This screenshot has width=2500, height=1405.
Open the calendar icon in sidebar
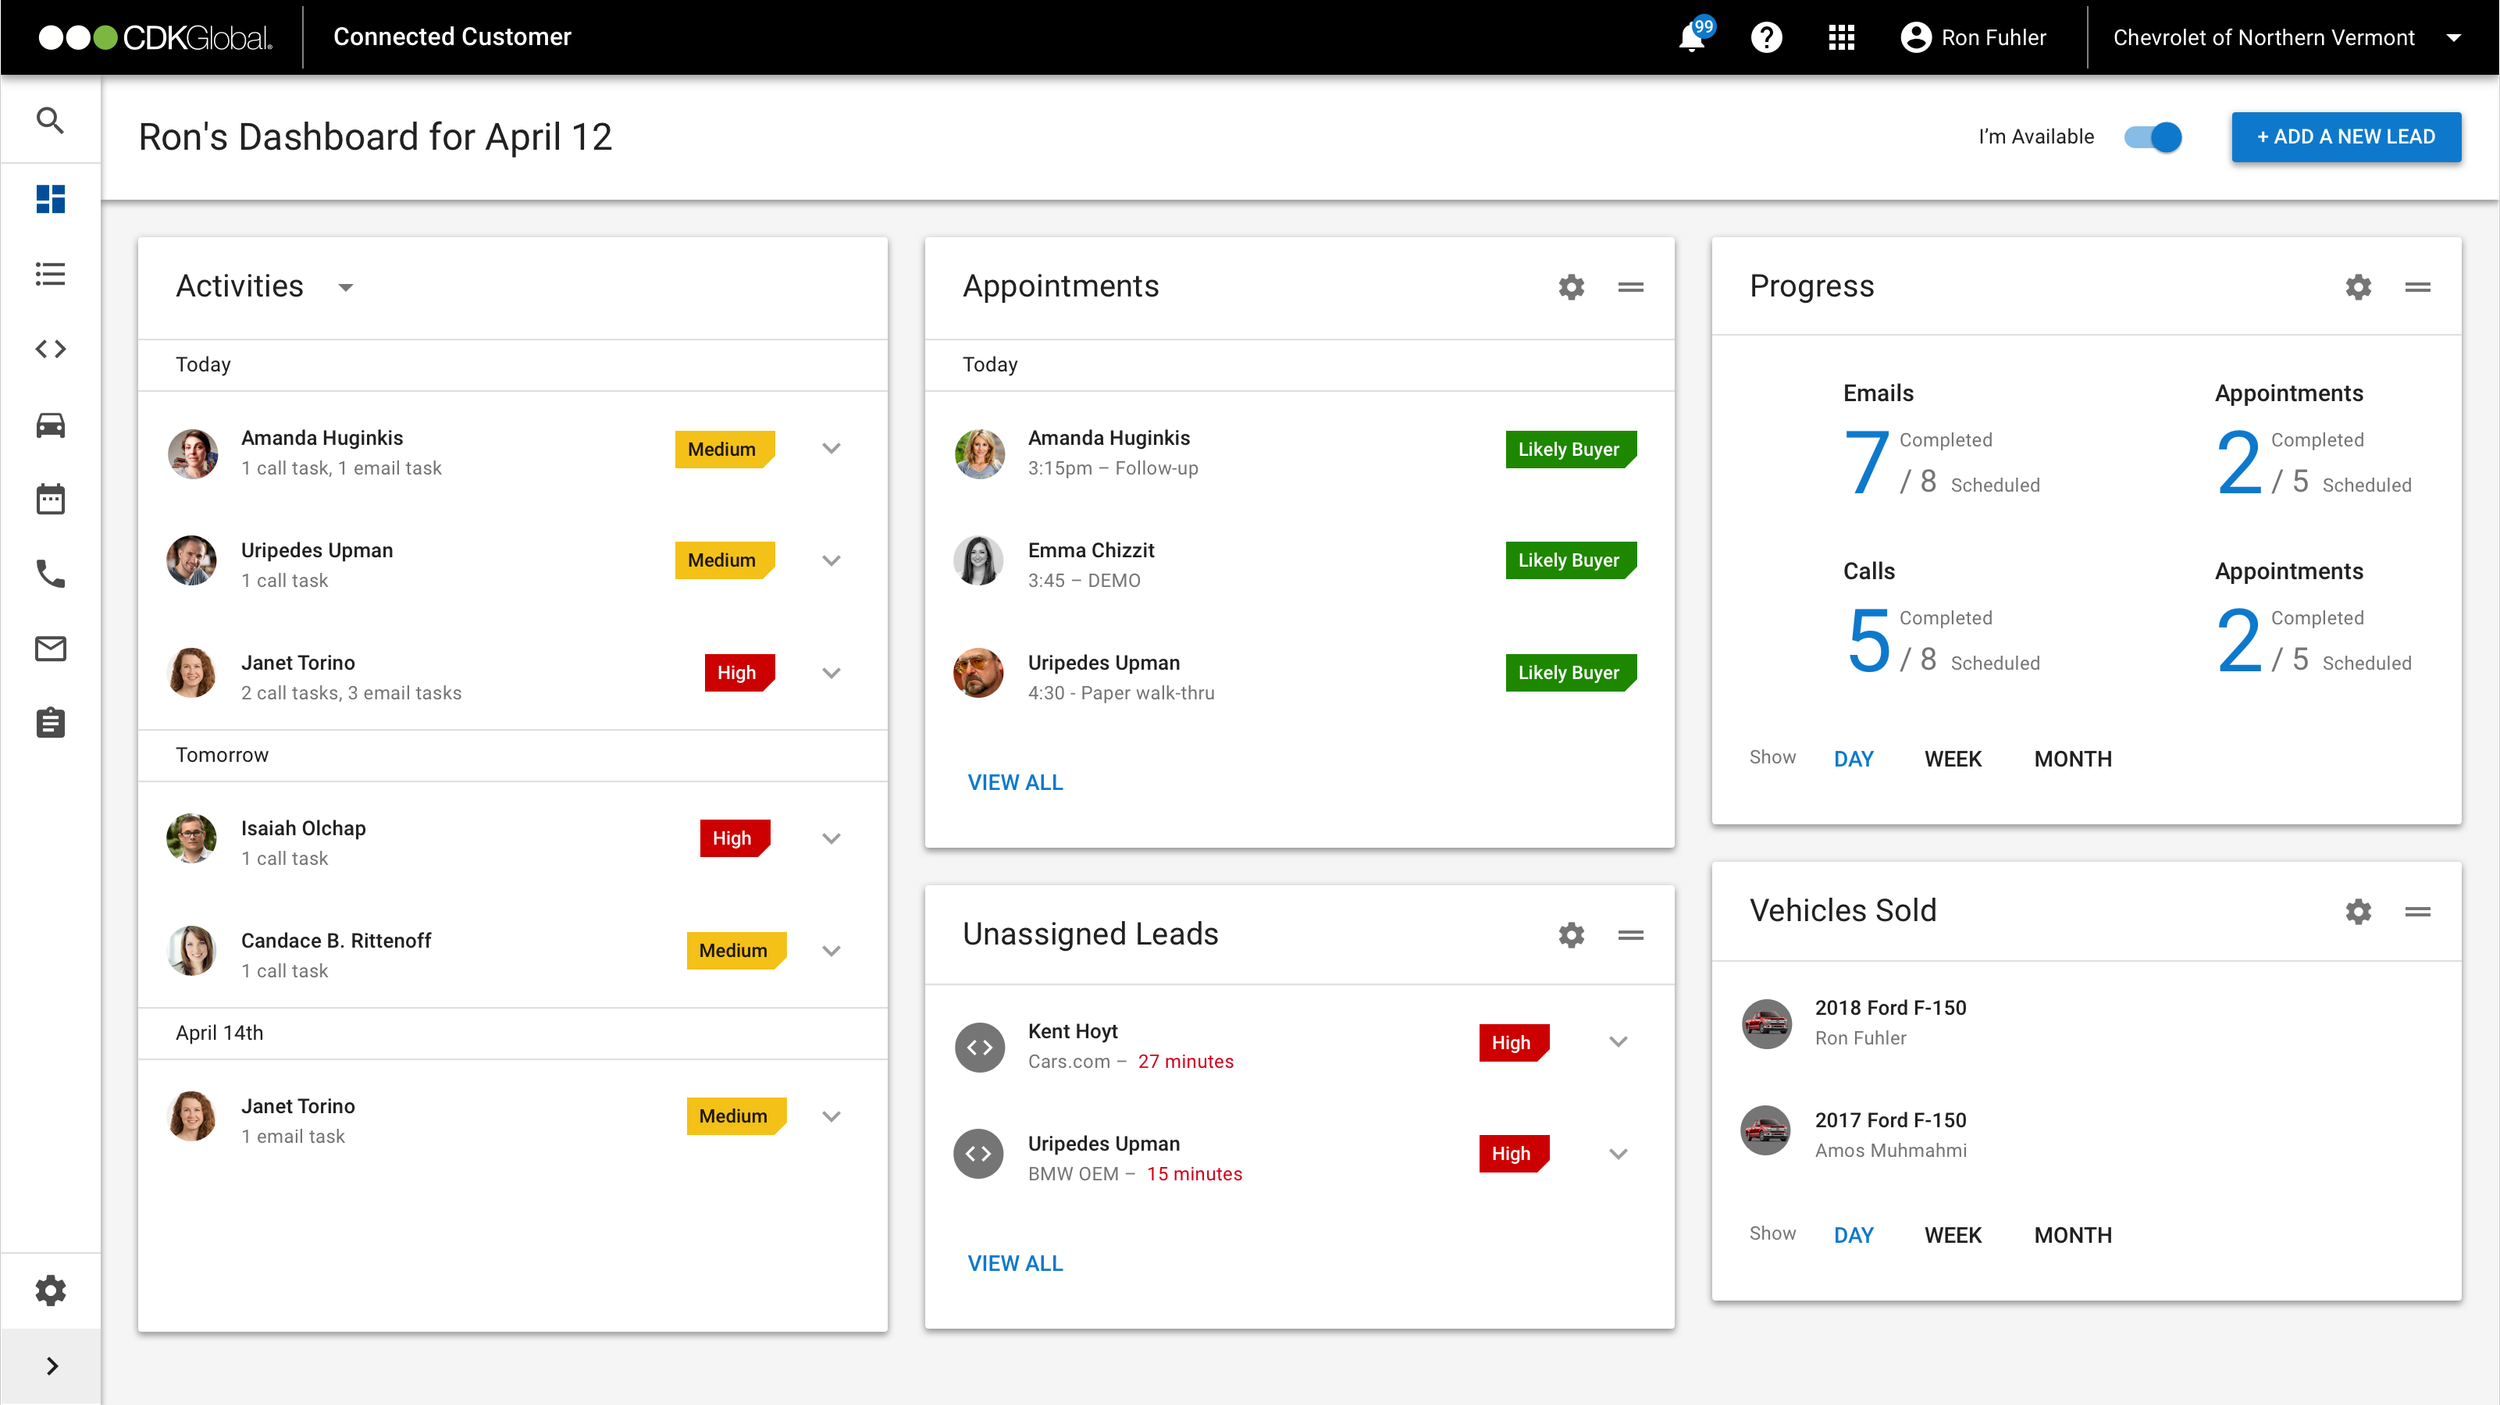pyautogui.click(x=50, y=499)
